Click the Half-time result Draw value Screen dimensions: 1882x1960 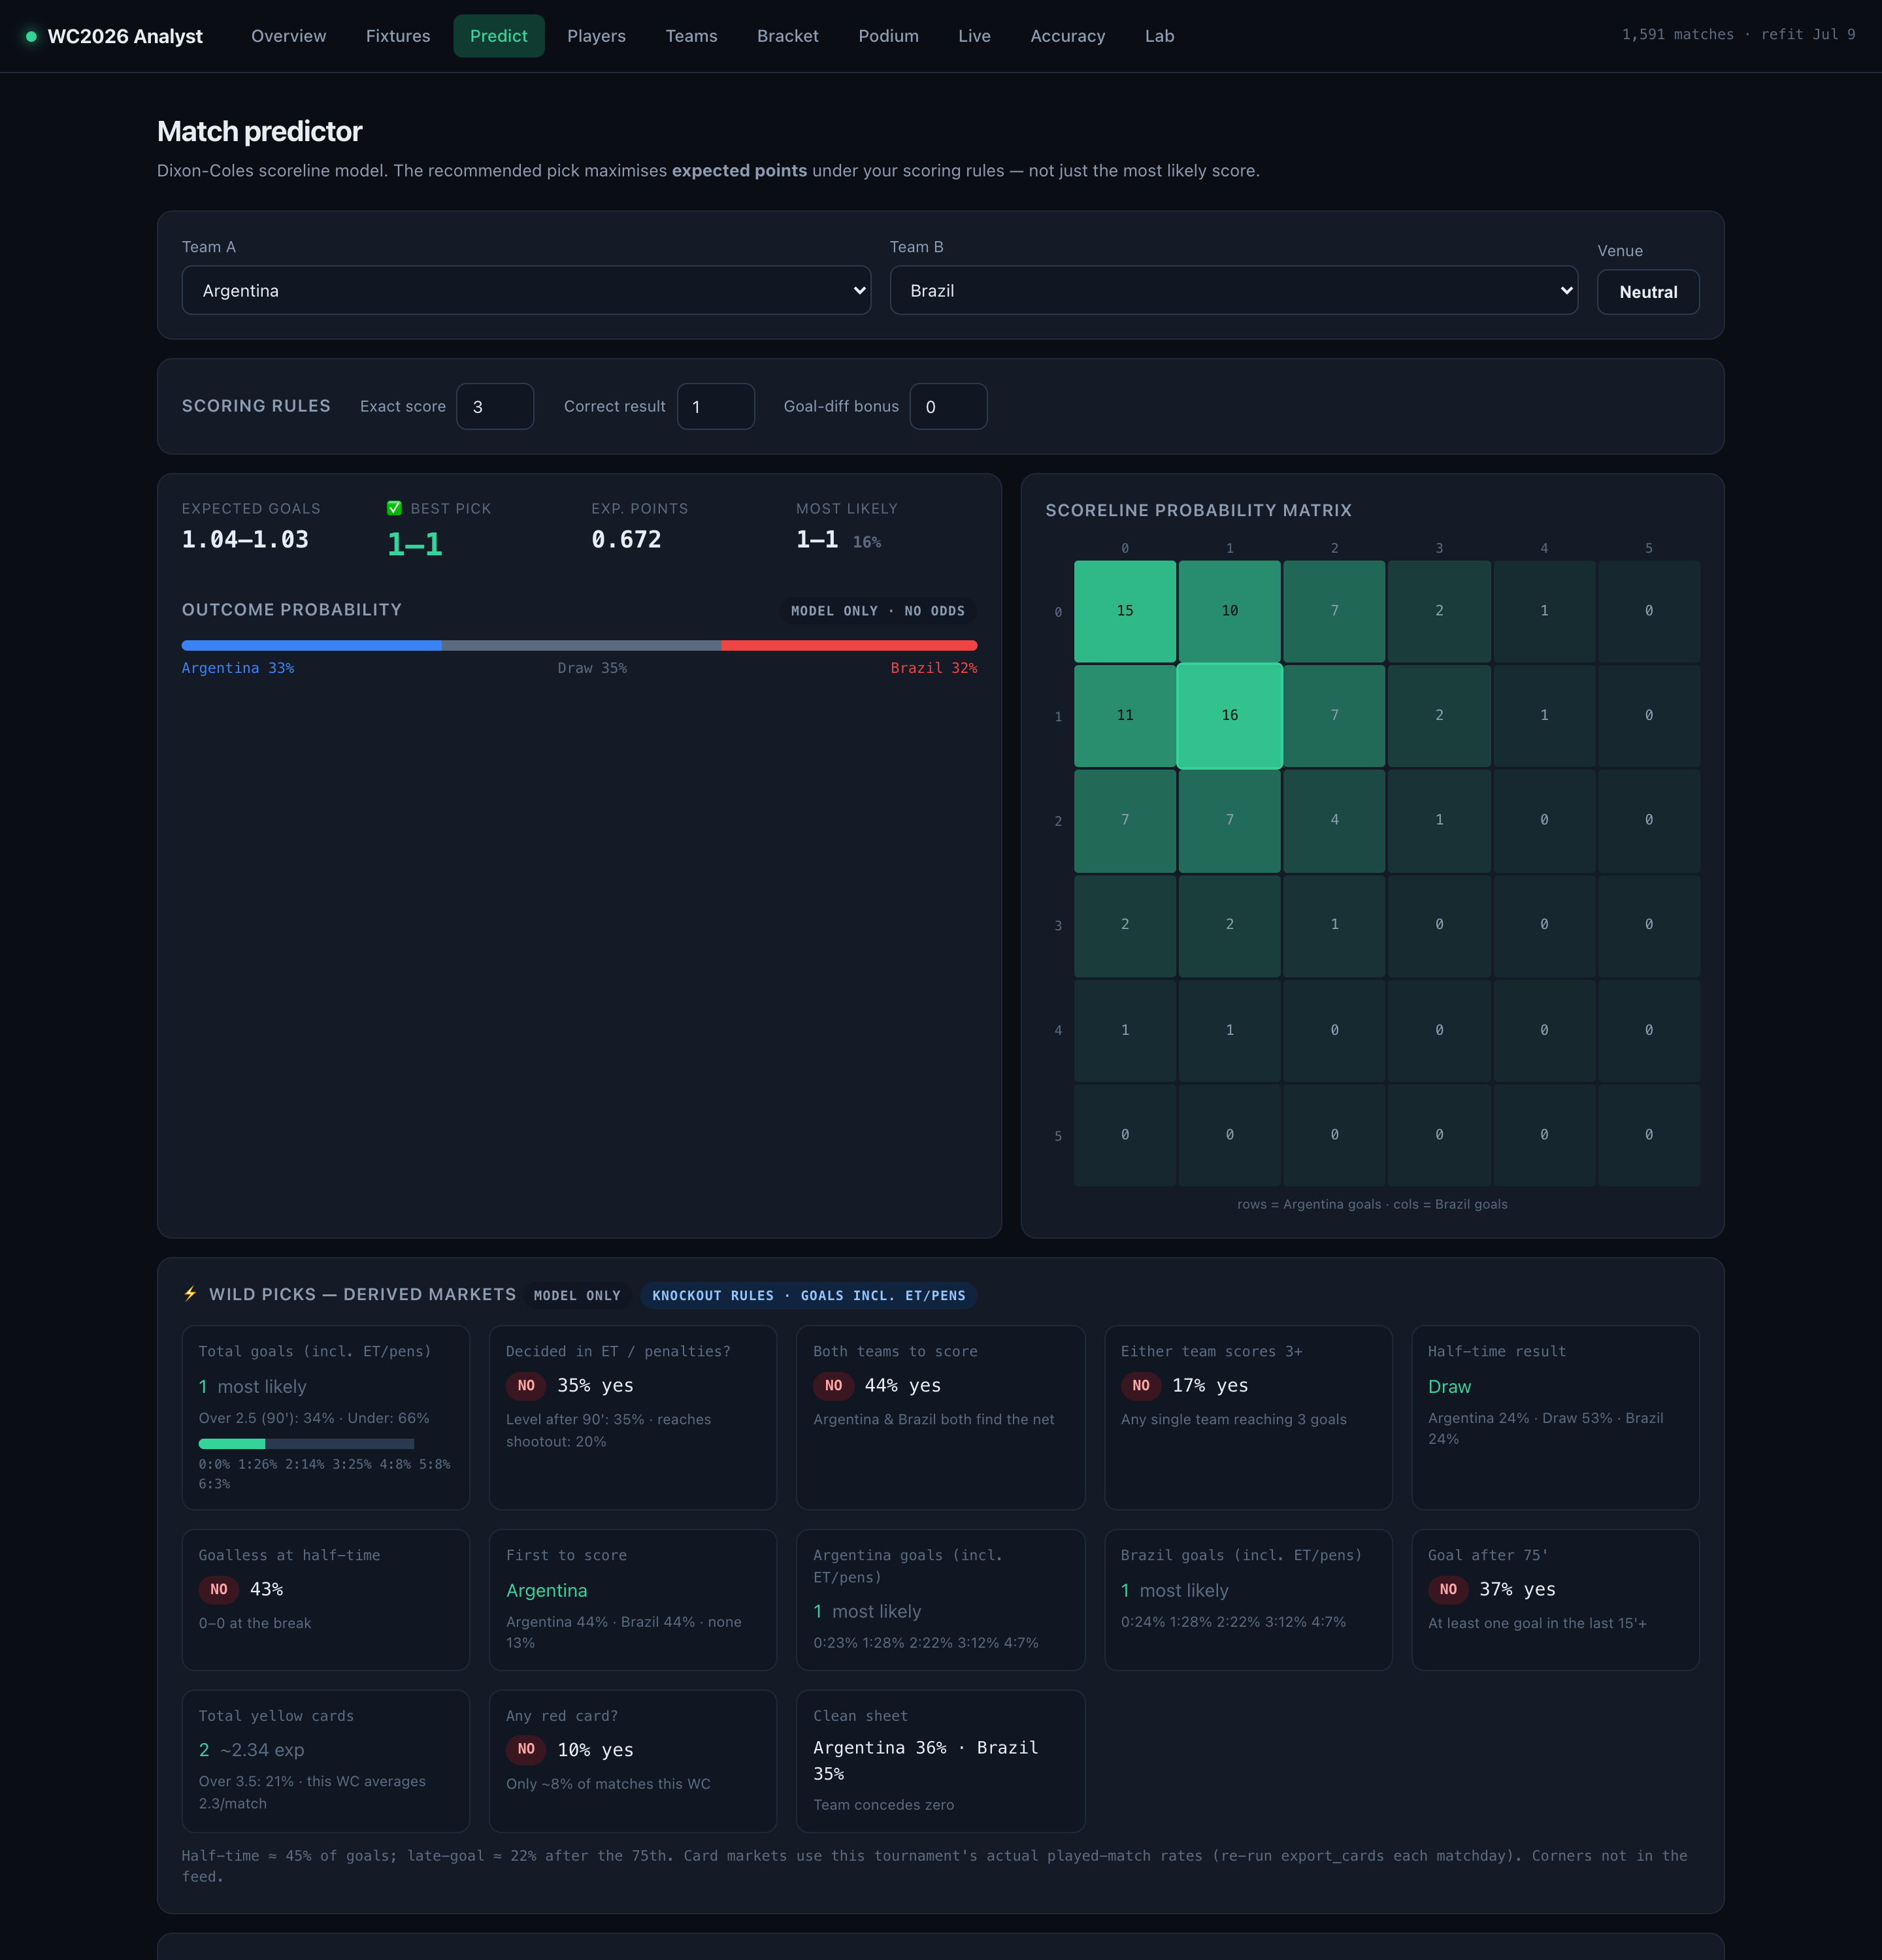1449,1387
